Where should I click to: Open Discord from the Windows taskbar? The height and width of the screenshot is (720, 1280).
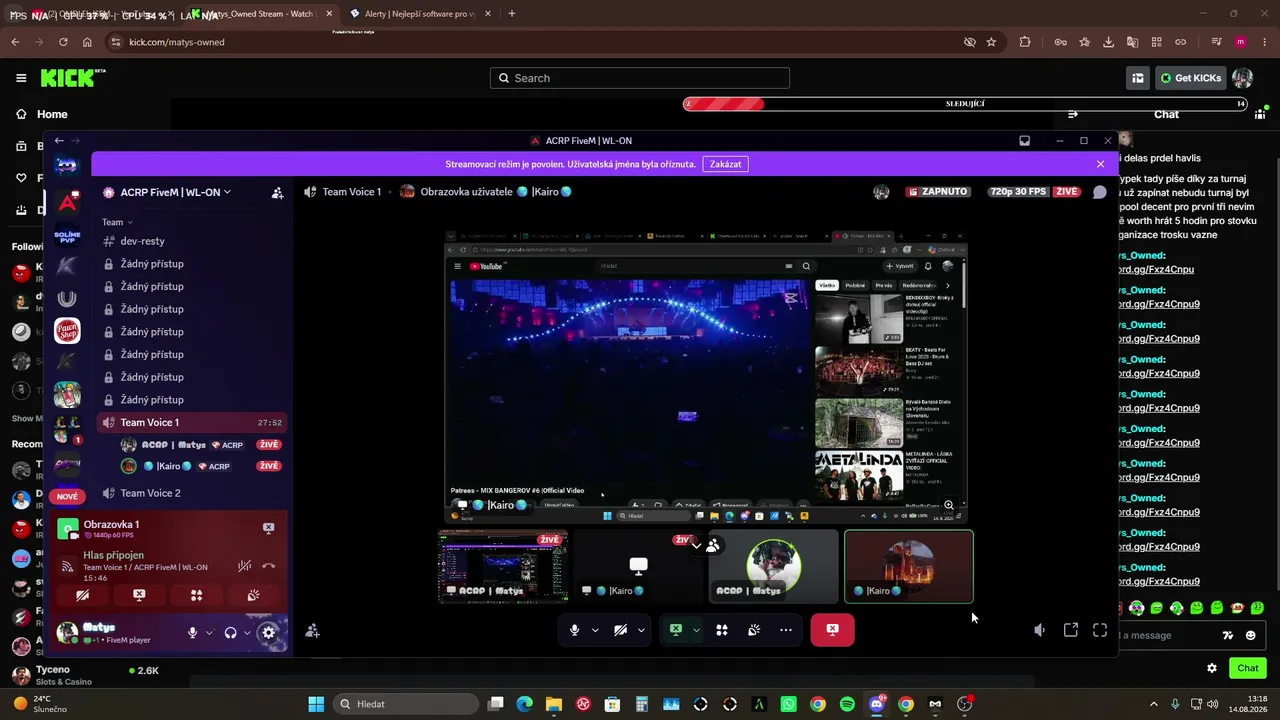tap(877, 704)
